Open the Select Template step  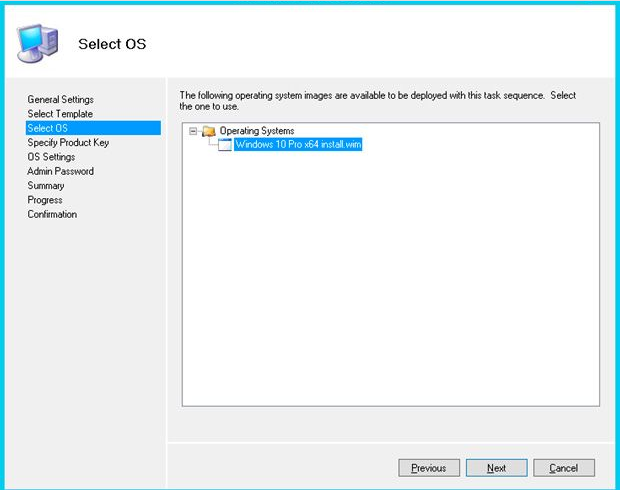pyautogui.click(x=60, y=114)
